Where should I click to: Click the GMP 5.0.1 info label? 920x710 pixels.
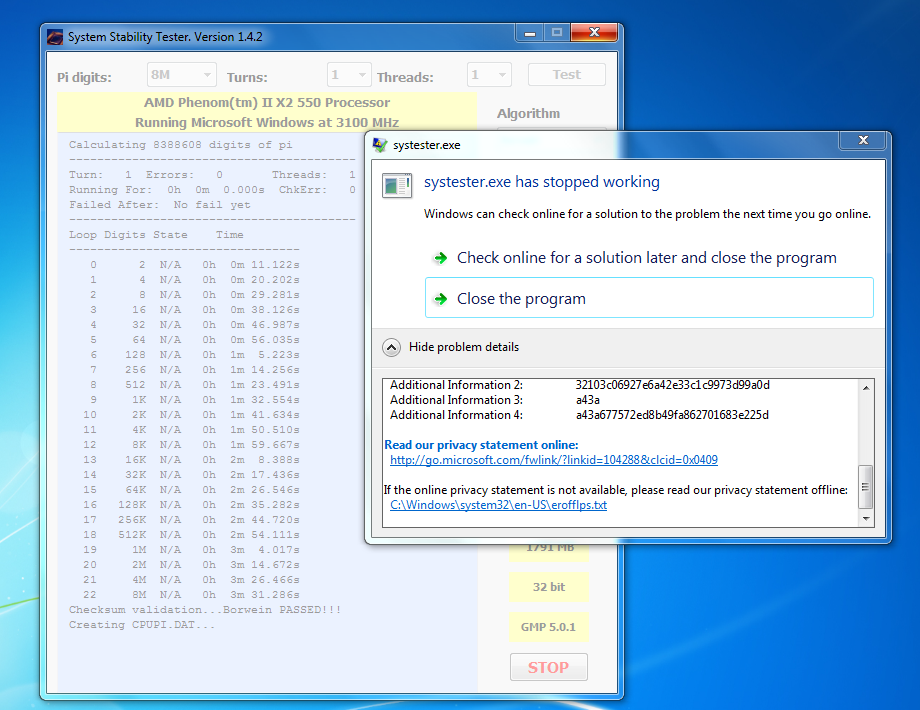(549, 627)
